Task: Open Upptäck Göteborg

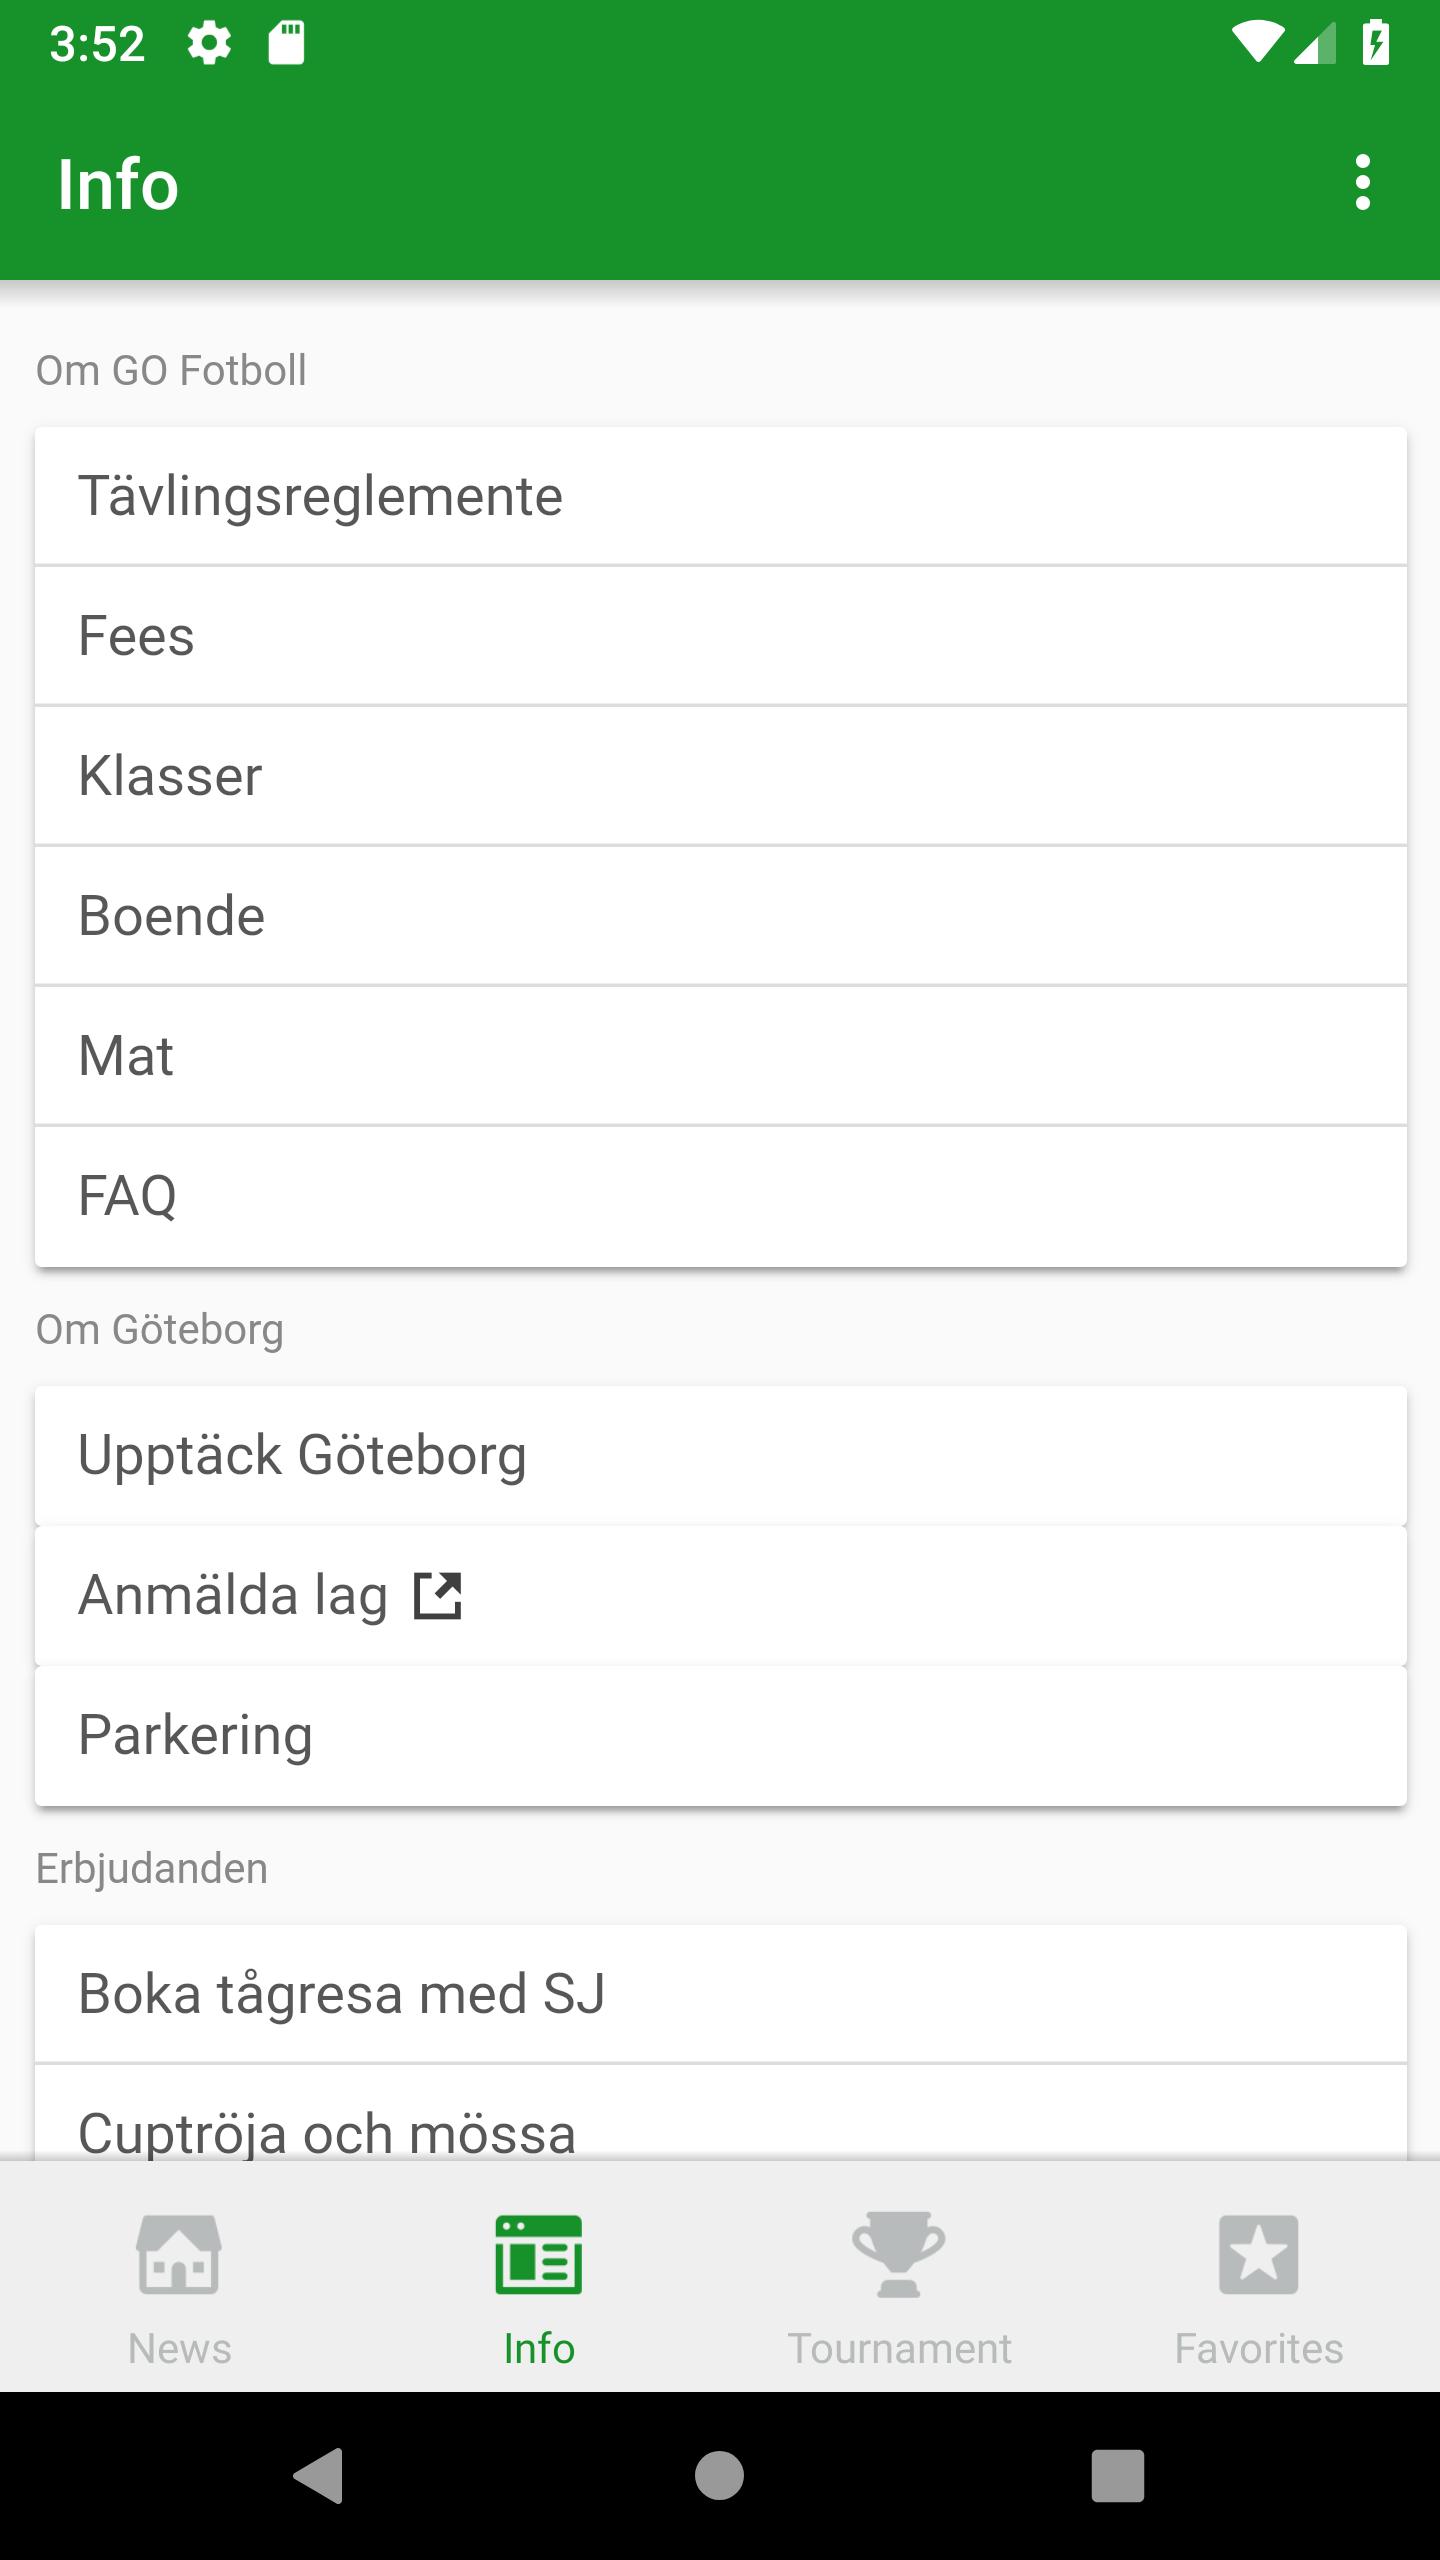Action: [x=721, y=1456]
